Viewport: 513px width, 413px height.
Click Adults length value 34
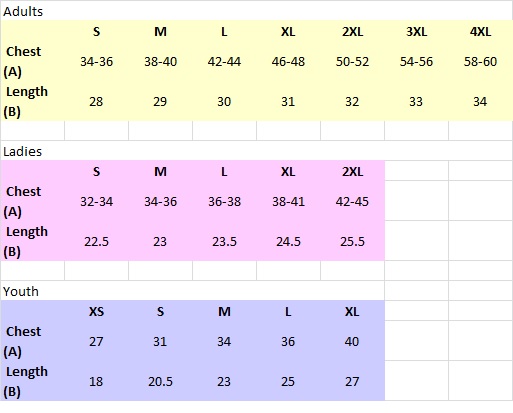[480, 102]
